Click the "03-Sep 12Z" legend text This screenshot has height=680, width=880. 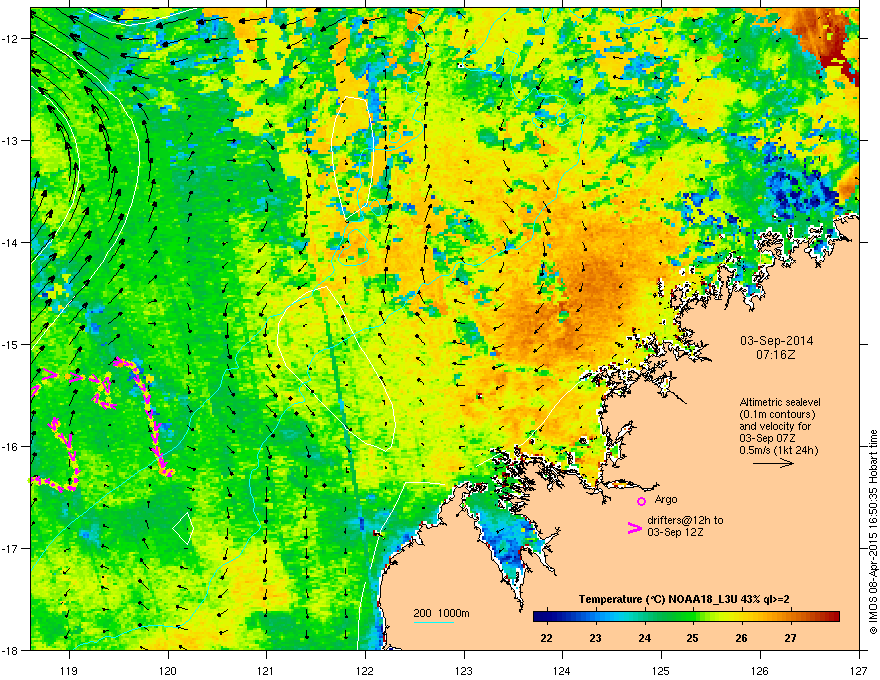point(675,532)
